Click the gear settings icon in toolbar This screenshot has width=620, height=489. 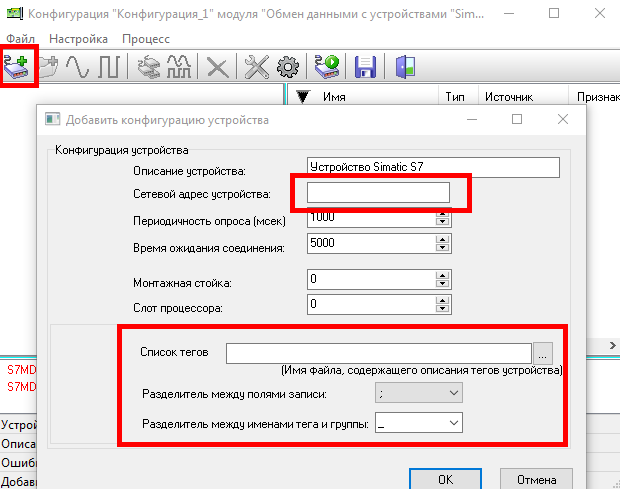[x=288, y=67]
